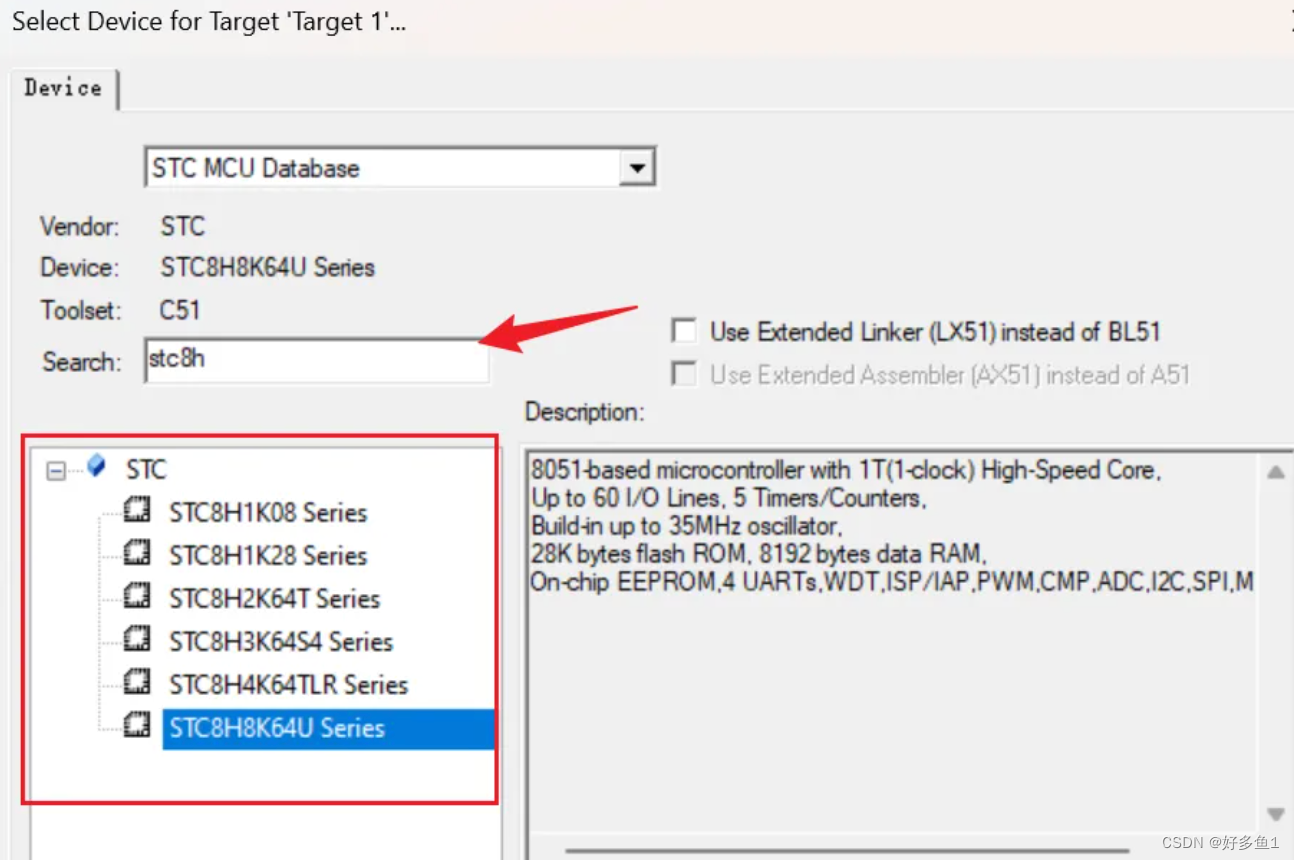The image size is (1294, 860).
Task: Click the STC vendor diamond icon
Action: tap(96, 466)
